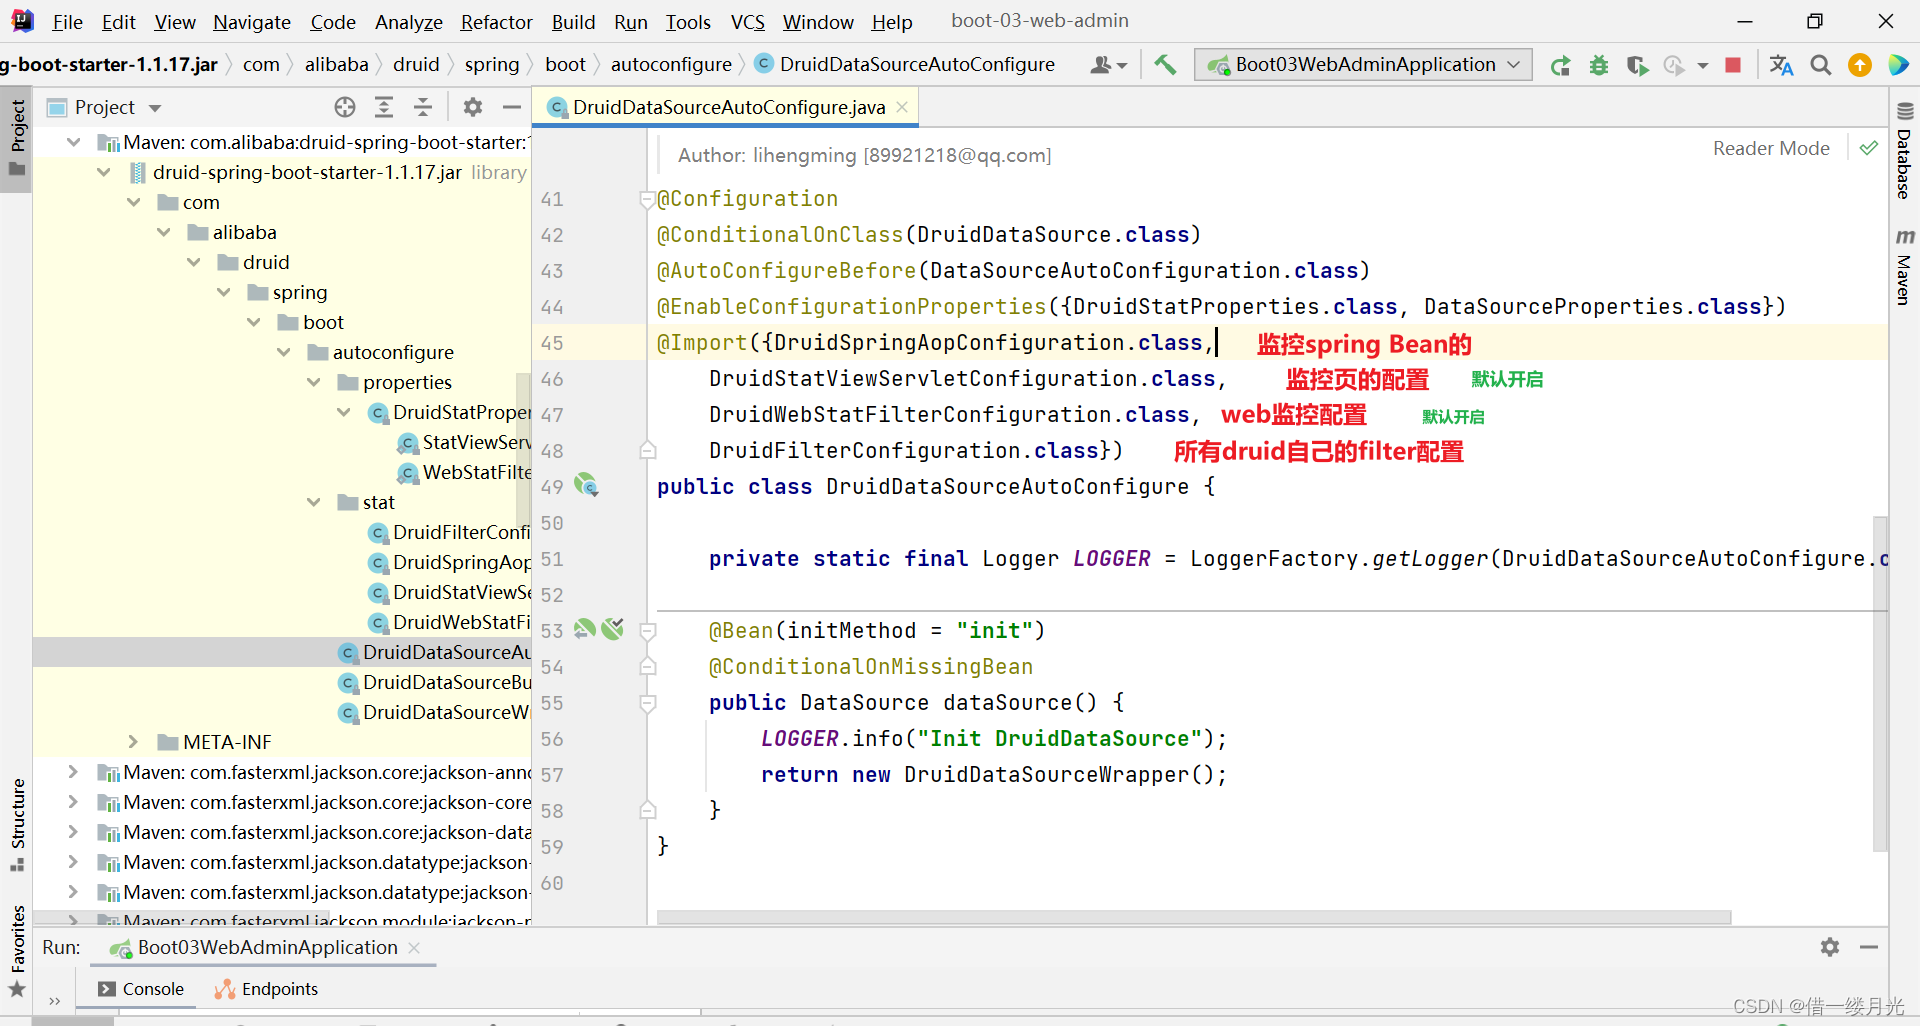Open the profiler run icon
This screenshot has width=1920, height=1026.
[x=1674, y=66]
